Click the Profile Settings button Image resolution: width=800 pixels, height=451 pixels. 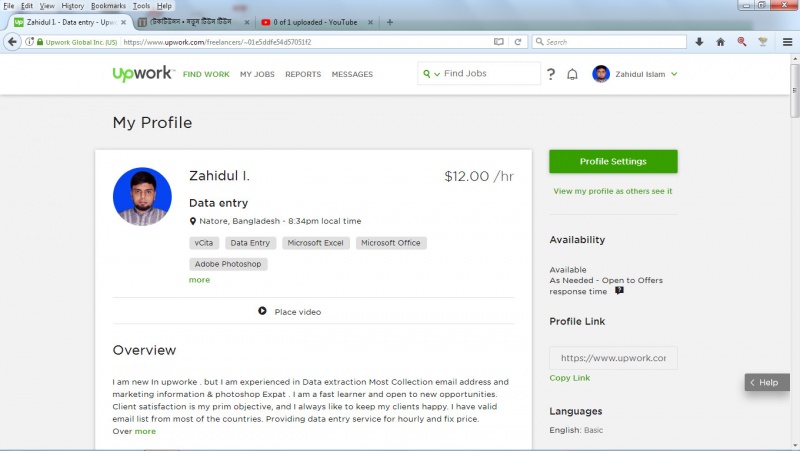[613, 161]
